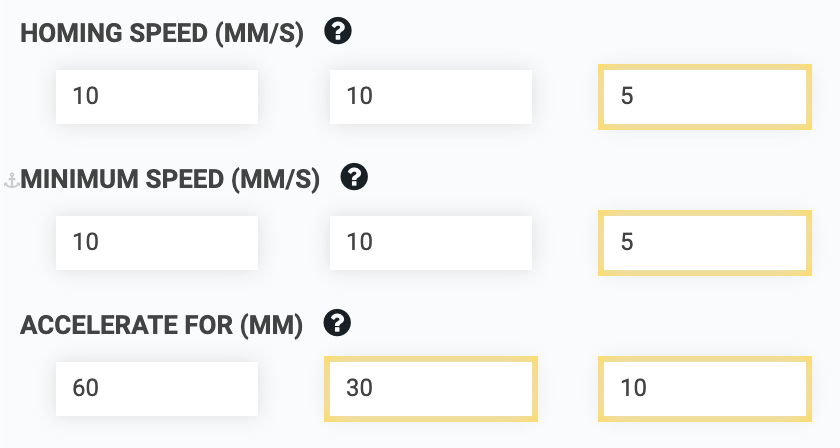Viewport: 840px width, 448px height.
Task: Click the Accelerate For field showing 10
Action: [x=705, y=389]
